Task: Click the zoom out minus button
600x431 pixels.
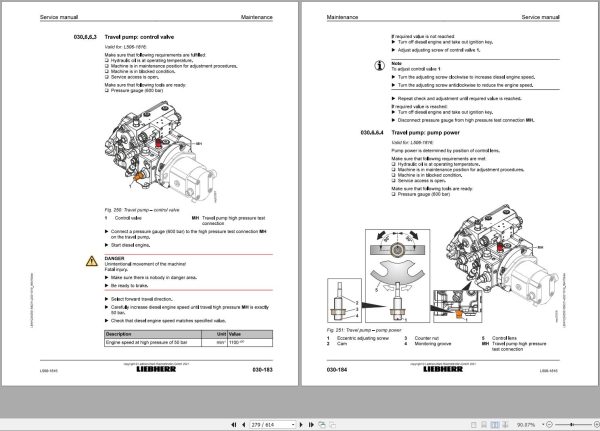Action: 549,424
